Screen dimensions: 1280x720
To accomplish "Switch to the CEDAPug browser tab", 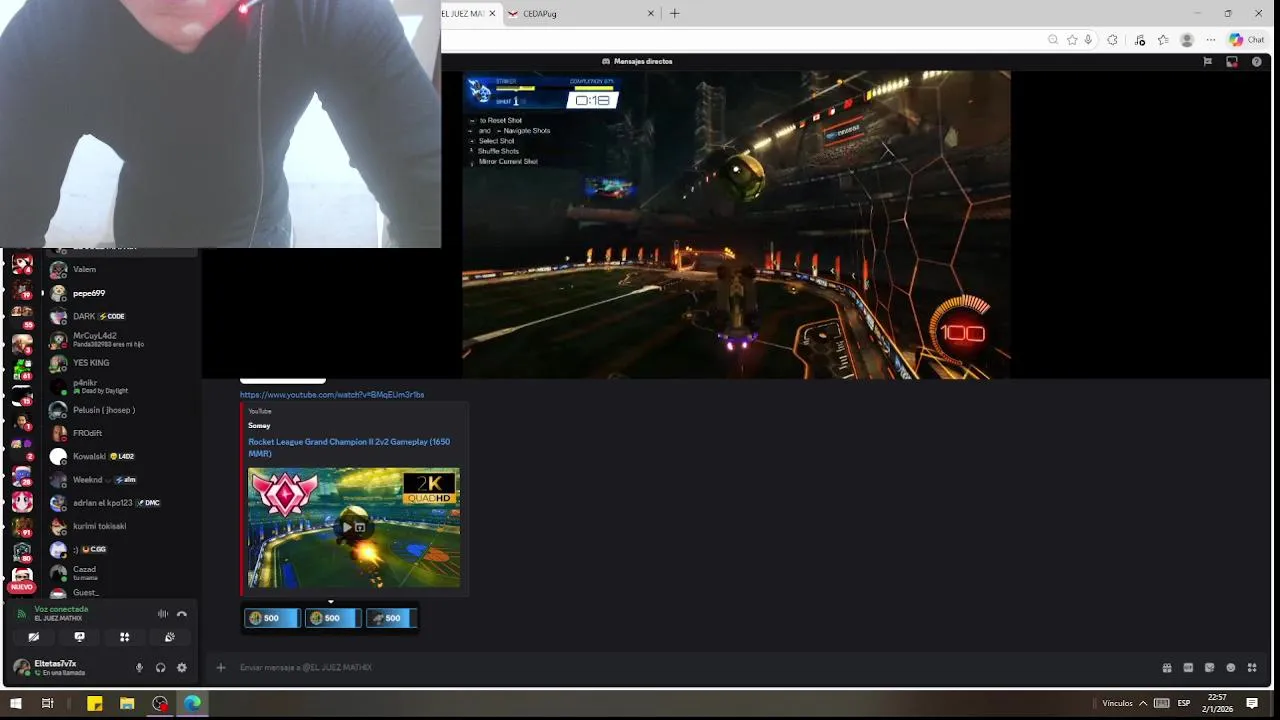I will pyautogui.click(x=580, y=14).
